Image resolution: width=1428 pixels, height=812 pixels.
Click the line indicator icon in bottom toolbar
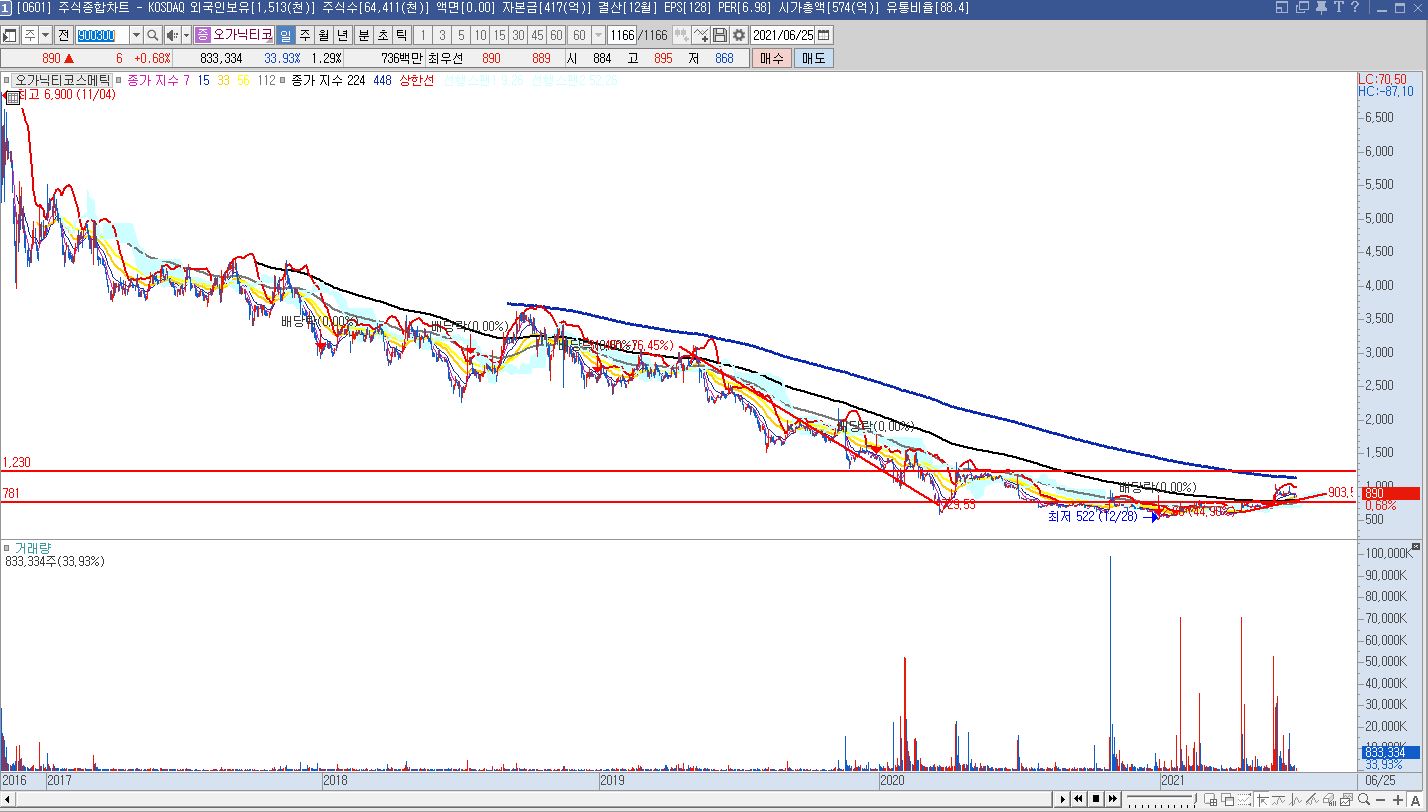1278,799
